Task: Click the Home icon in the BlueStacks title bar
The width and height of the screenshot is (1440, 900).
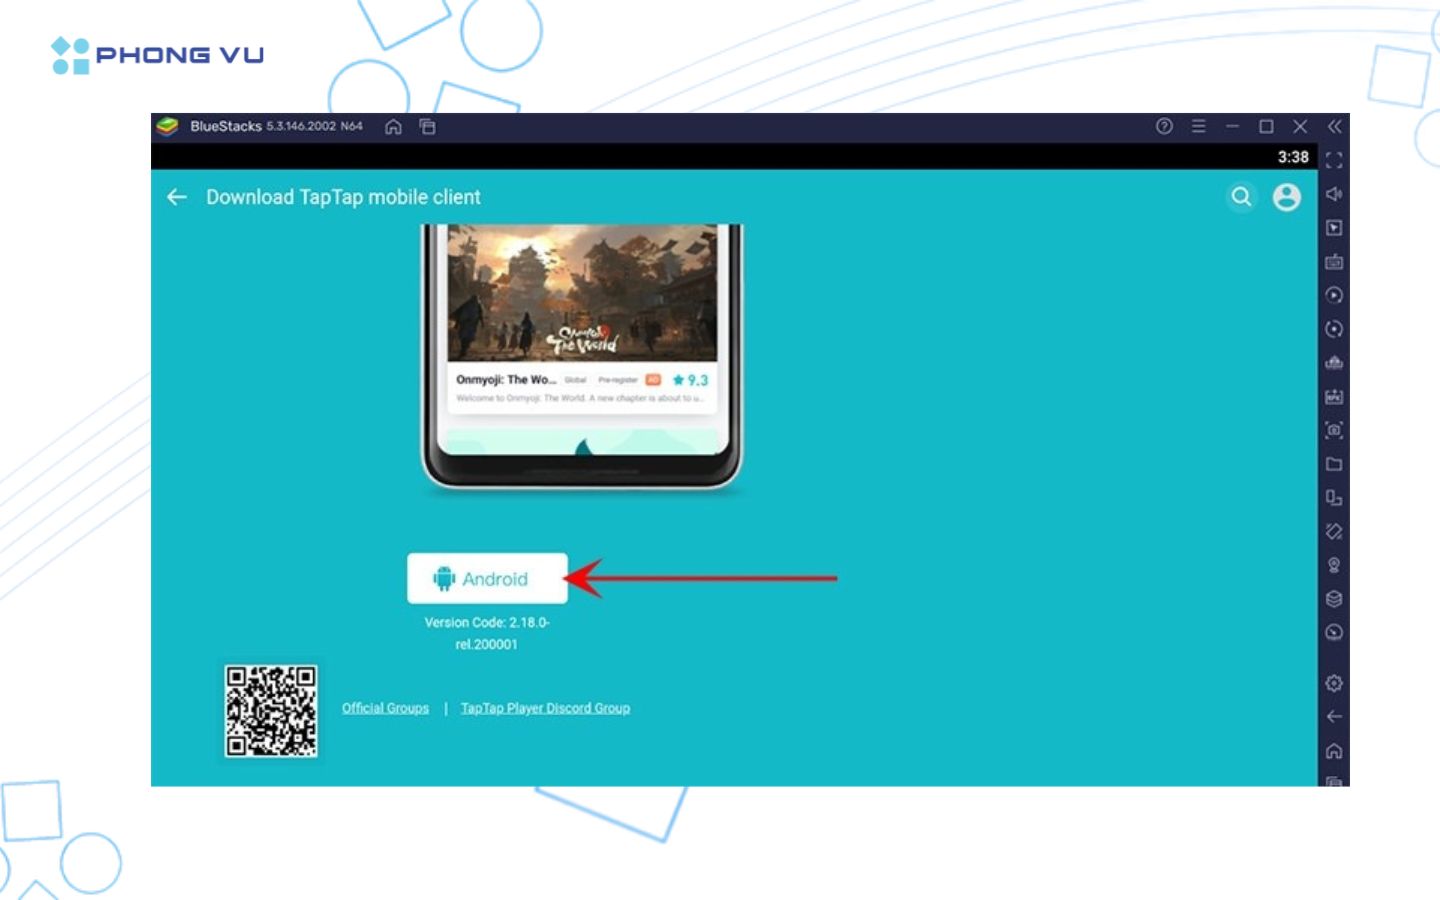Action: pyautogui.click(x=394, y=128)
